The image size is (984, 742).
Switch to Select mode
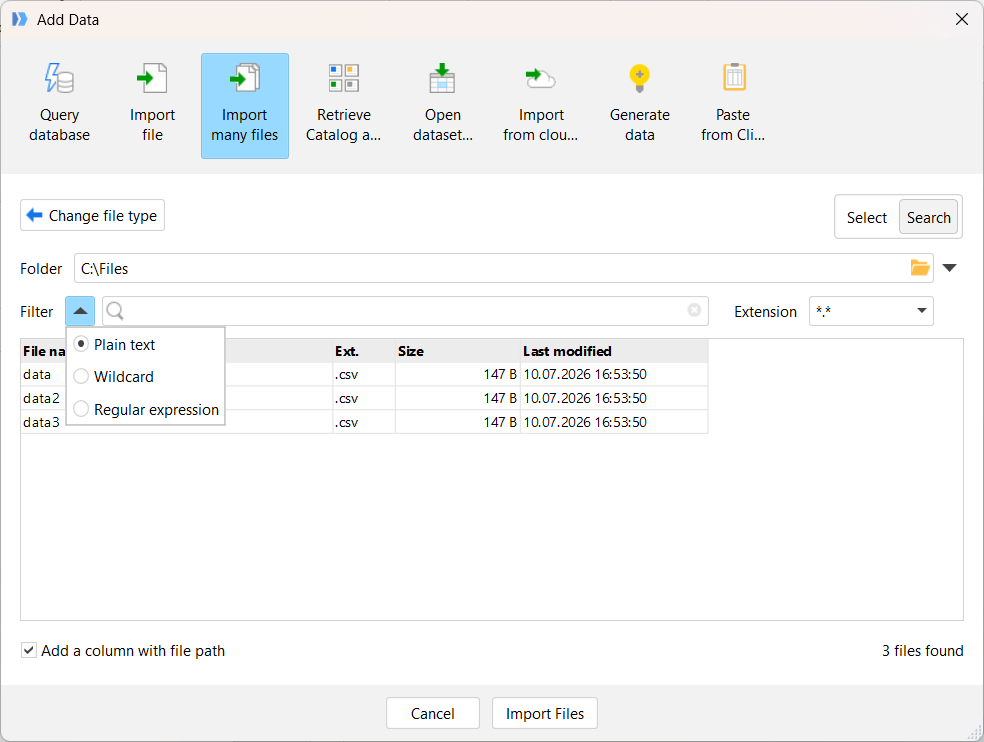click(867, 217)
